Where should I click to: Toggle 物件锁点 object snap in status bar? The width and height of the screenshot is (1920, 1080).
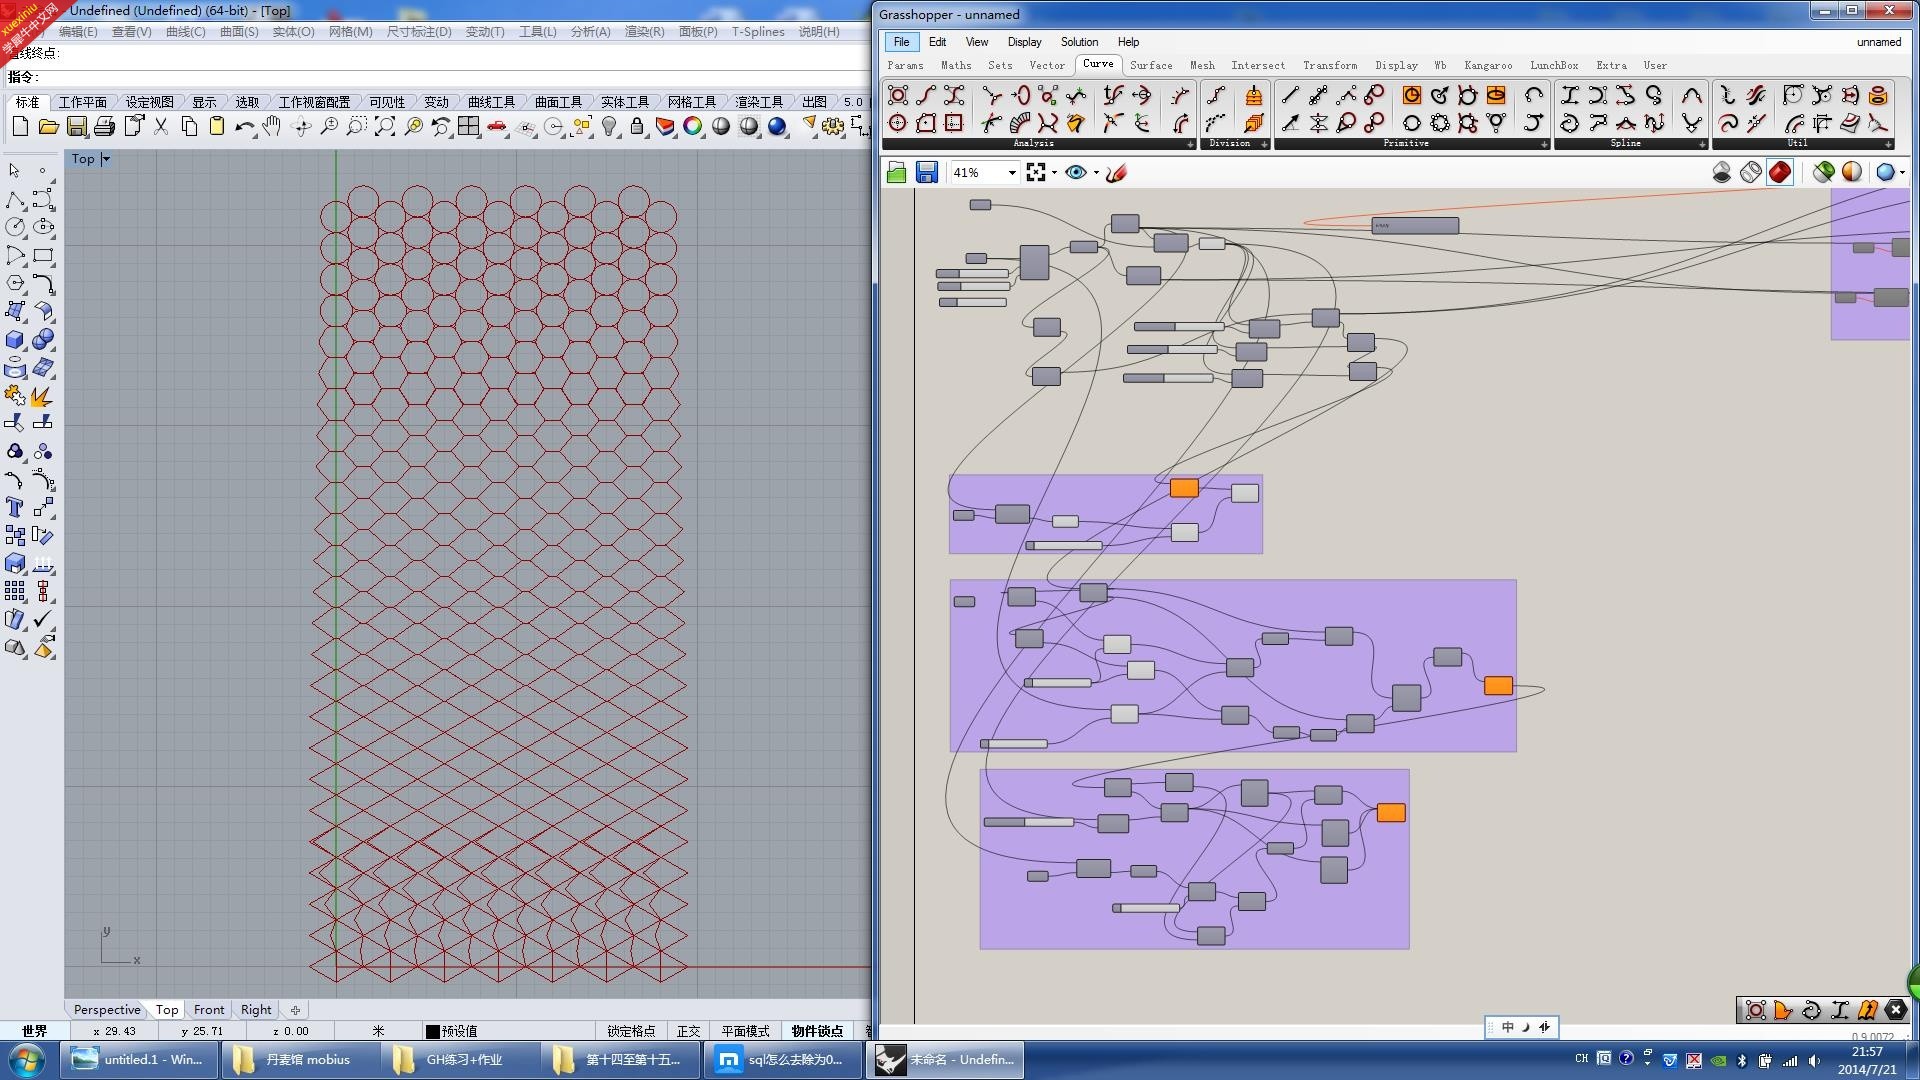817,1031
